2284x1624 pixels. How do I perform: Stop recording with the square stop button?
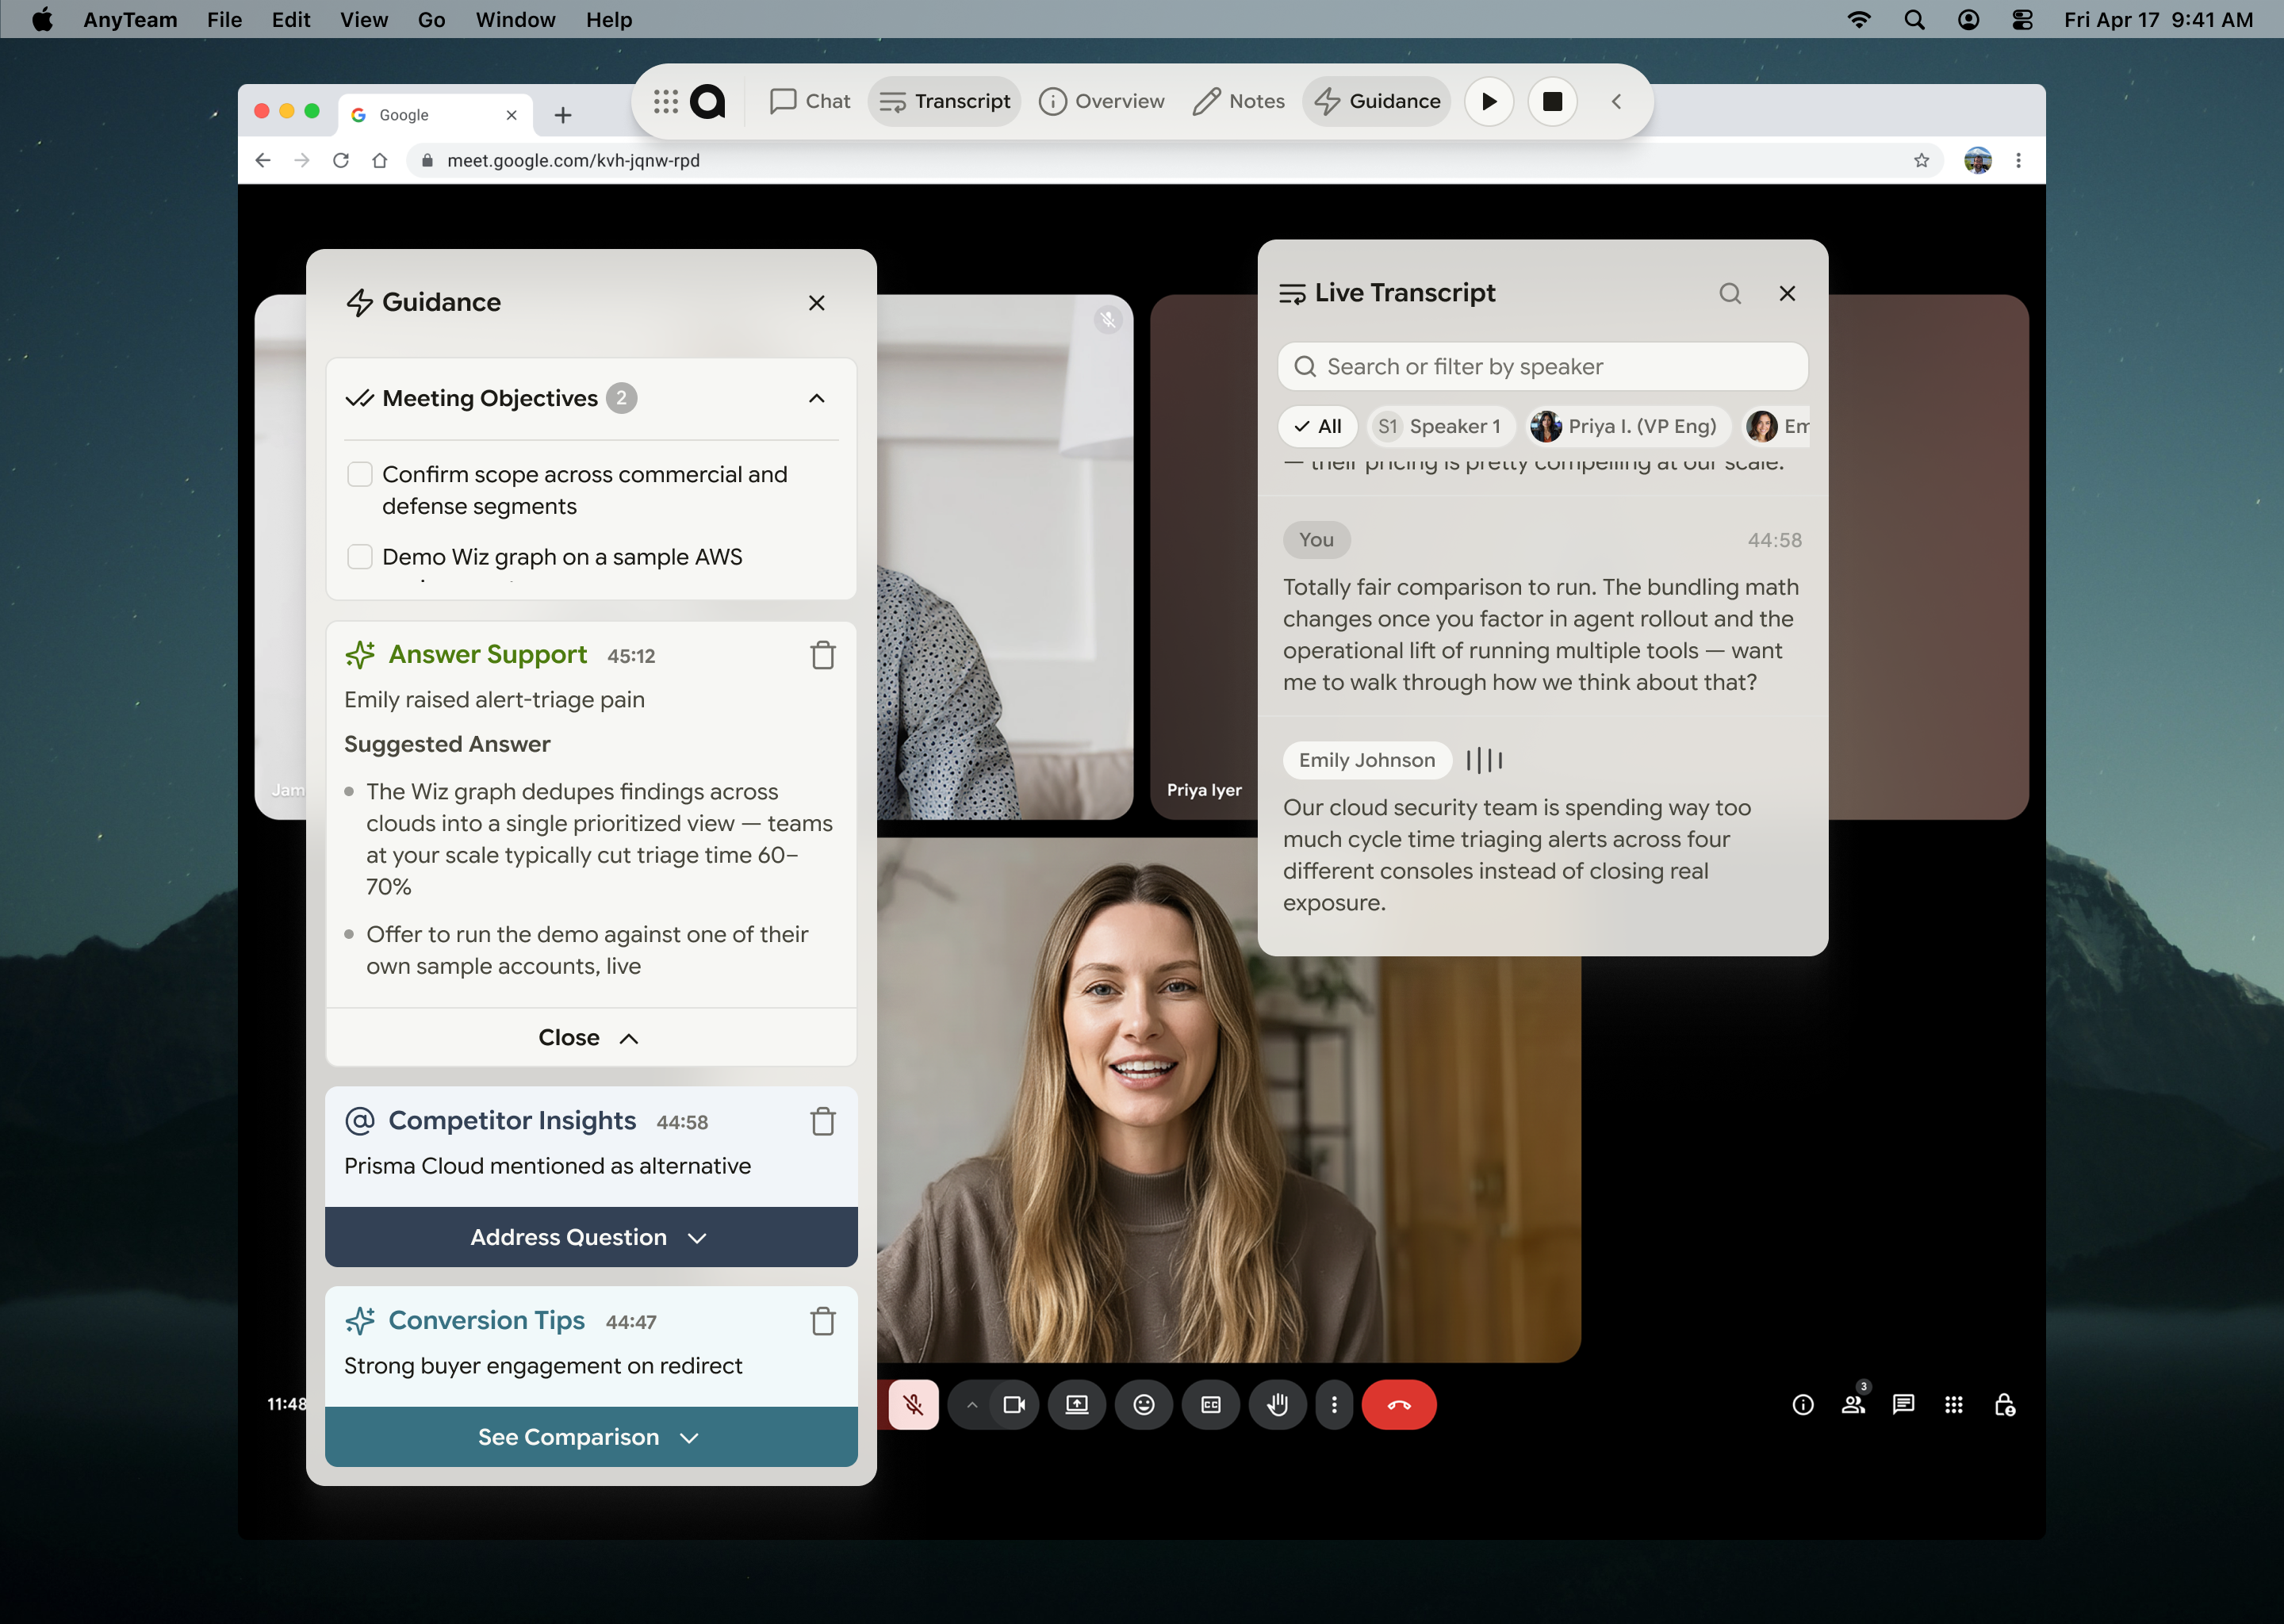click(x=1552, y=101)
